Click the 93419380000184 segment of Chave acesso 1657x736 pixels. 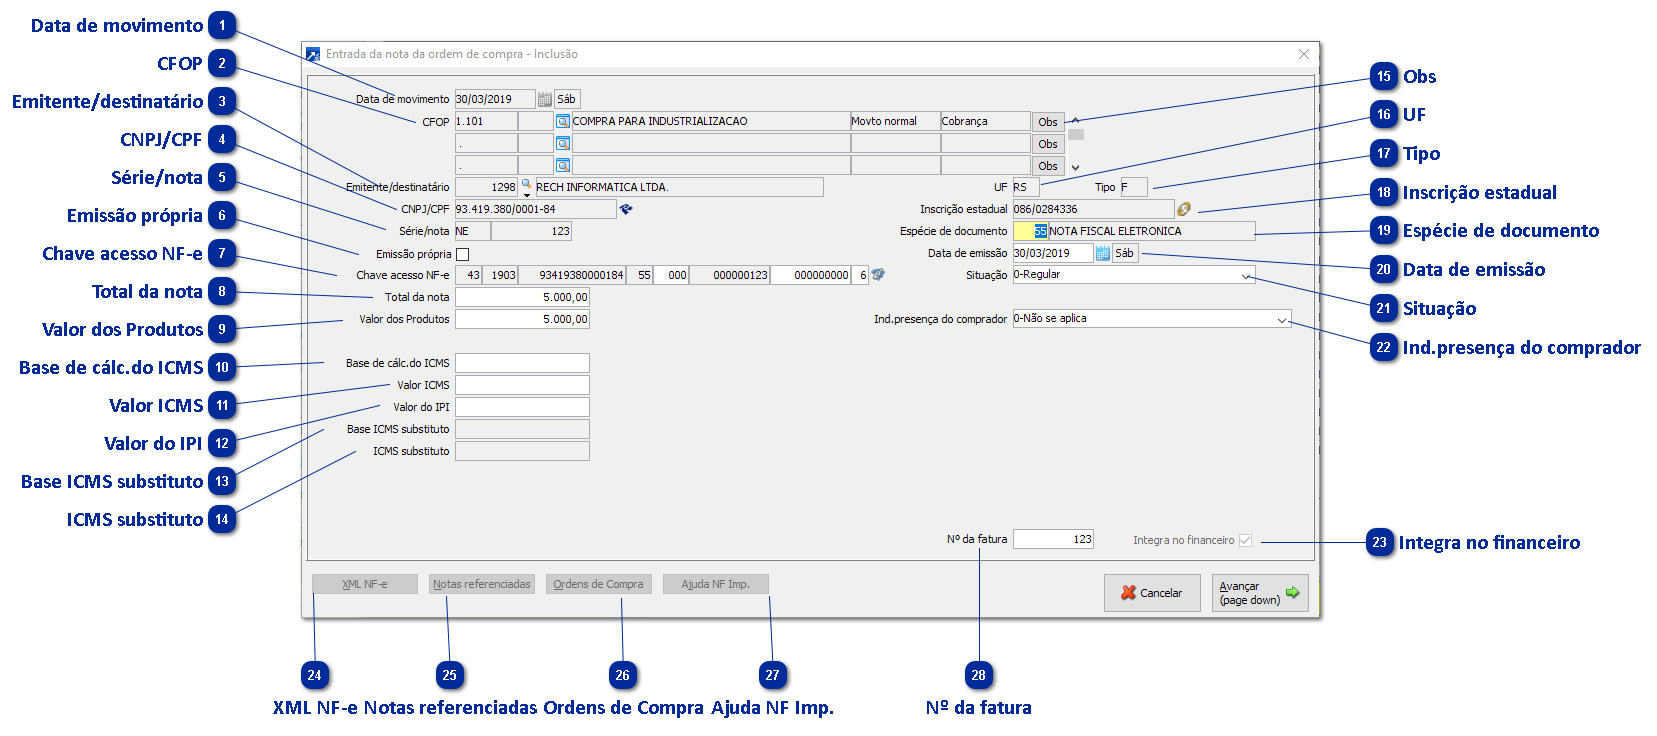tap(572, 275)
